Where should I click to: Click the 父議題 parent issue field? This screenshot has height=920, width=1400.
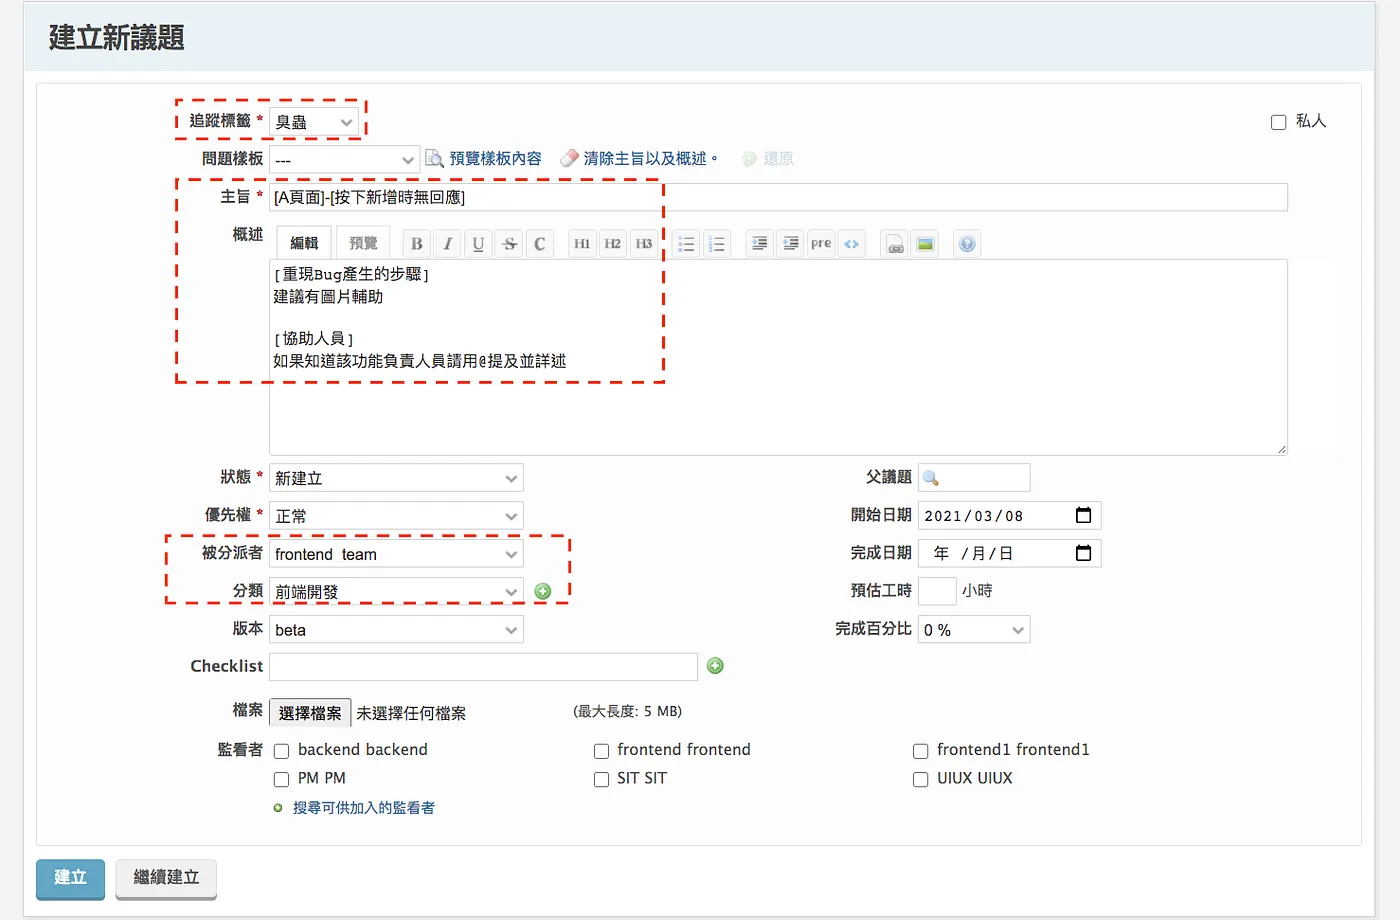pyautogui.click(x=974, y=478)
